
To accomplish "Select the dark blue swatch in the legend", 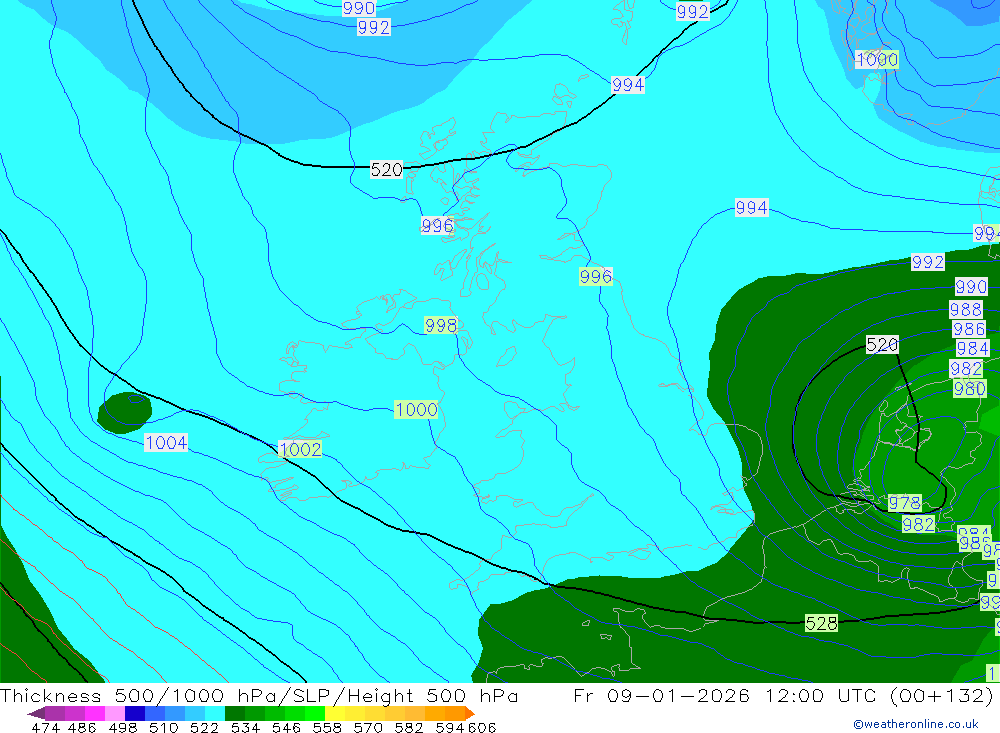I will (x=135, y=713).
